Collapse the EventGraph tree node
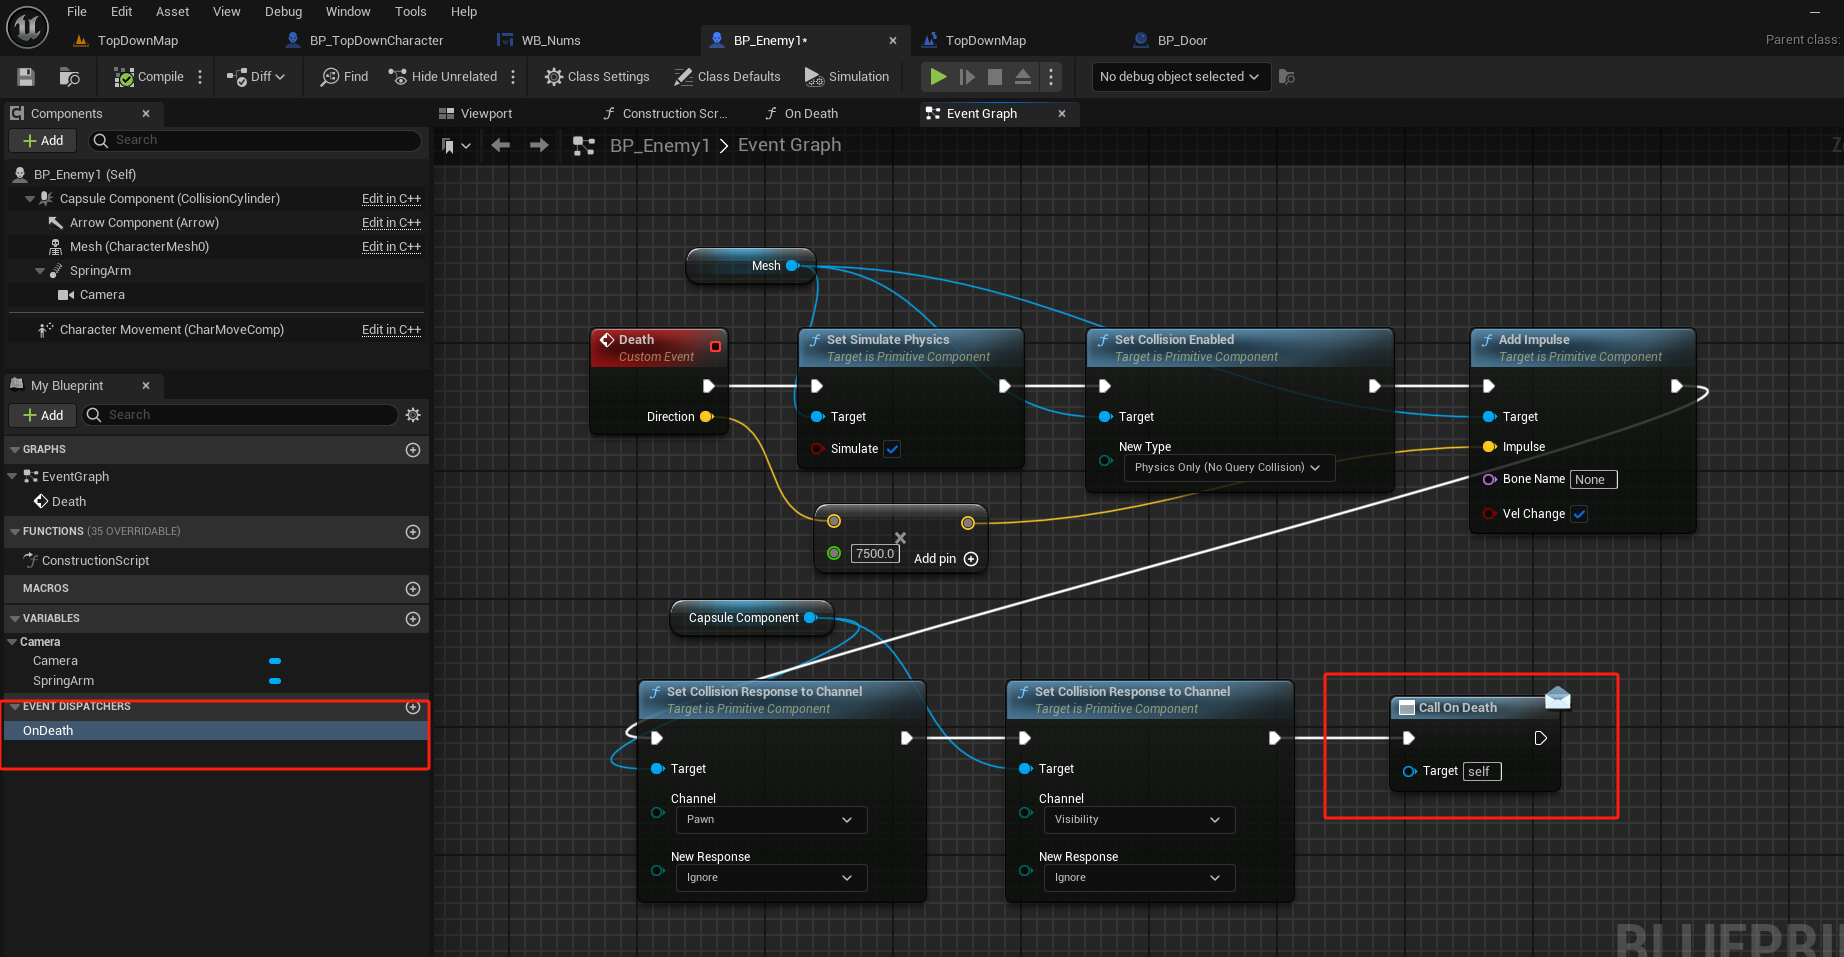 coord(12,477)
